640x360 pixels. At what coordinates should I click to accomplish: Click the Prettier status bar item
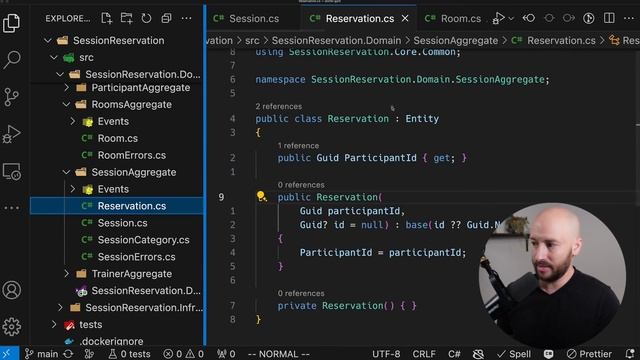[589, 354]
